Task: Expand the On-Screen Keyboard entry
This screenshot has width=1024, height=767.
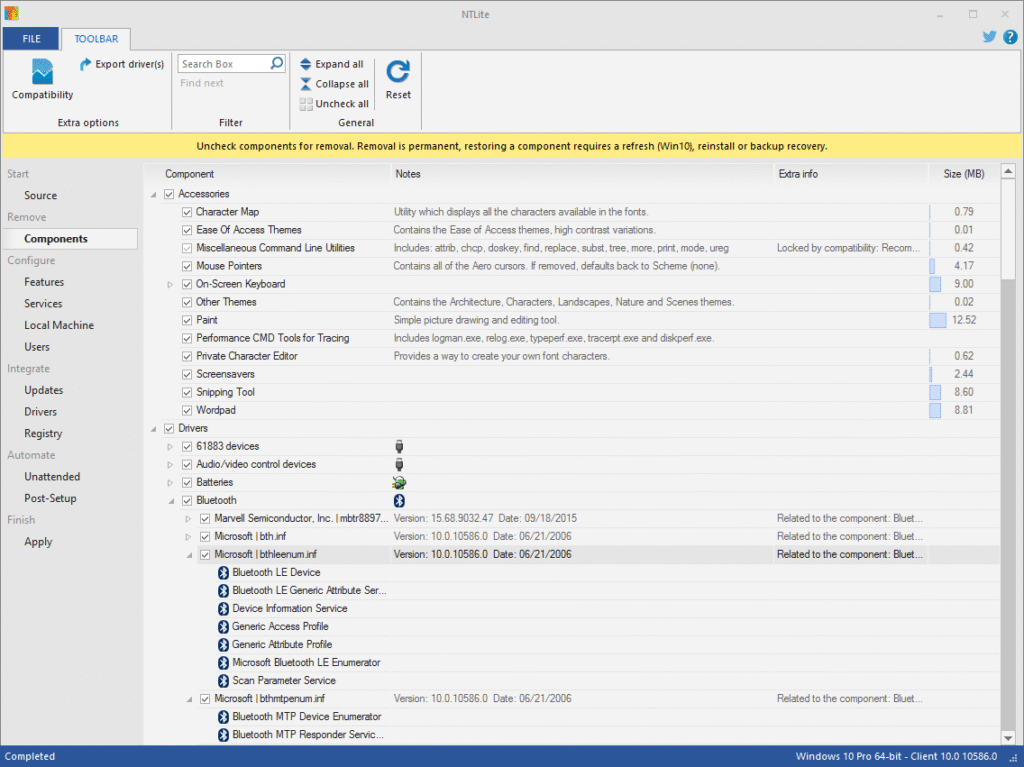Action: click(169, 284)
